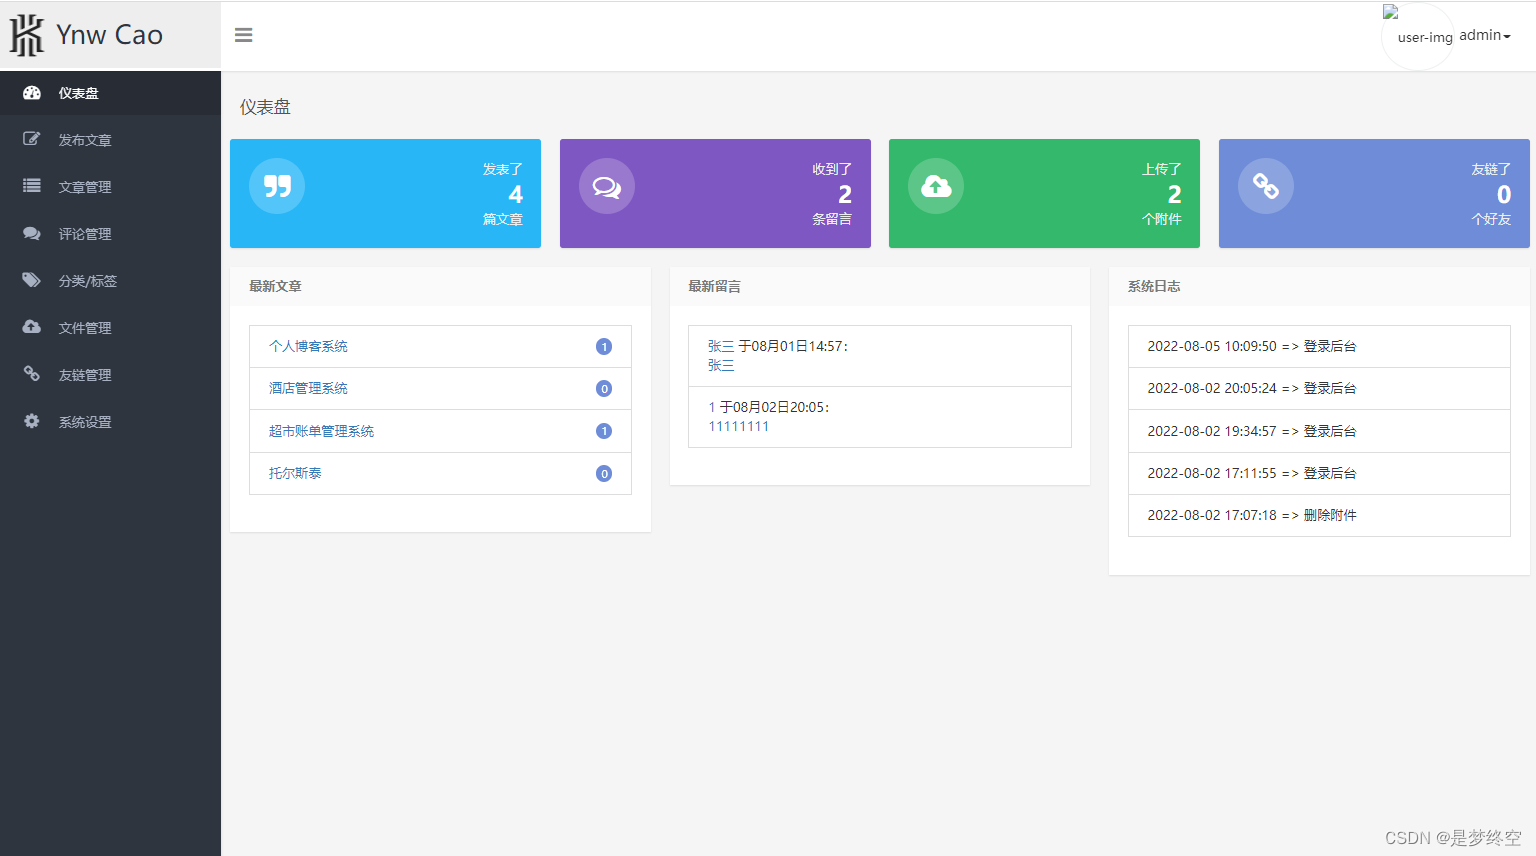1536x856 pixels.
Task: Select log entry 2022-08-02 17:11:55 登录后台
Action: click(x=1319, y=473)
